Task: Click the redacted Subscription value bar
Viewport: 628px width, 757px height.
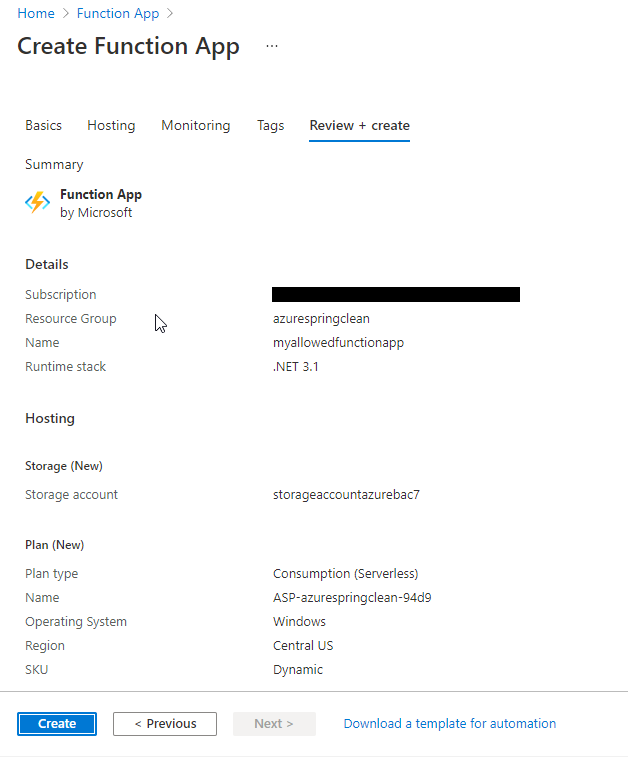Action: click(x=395, y=295)
